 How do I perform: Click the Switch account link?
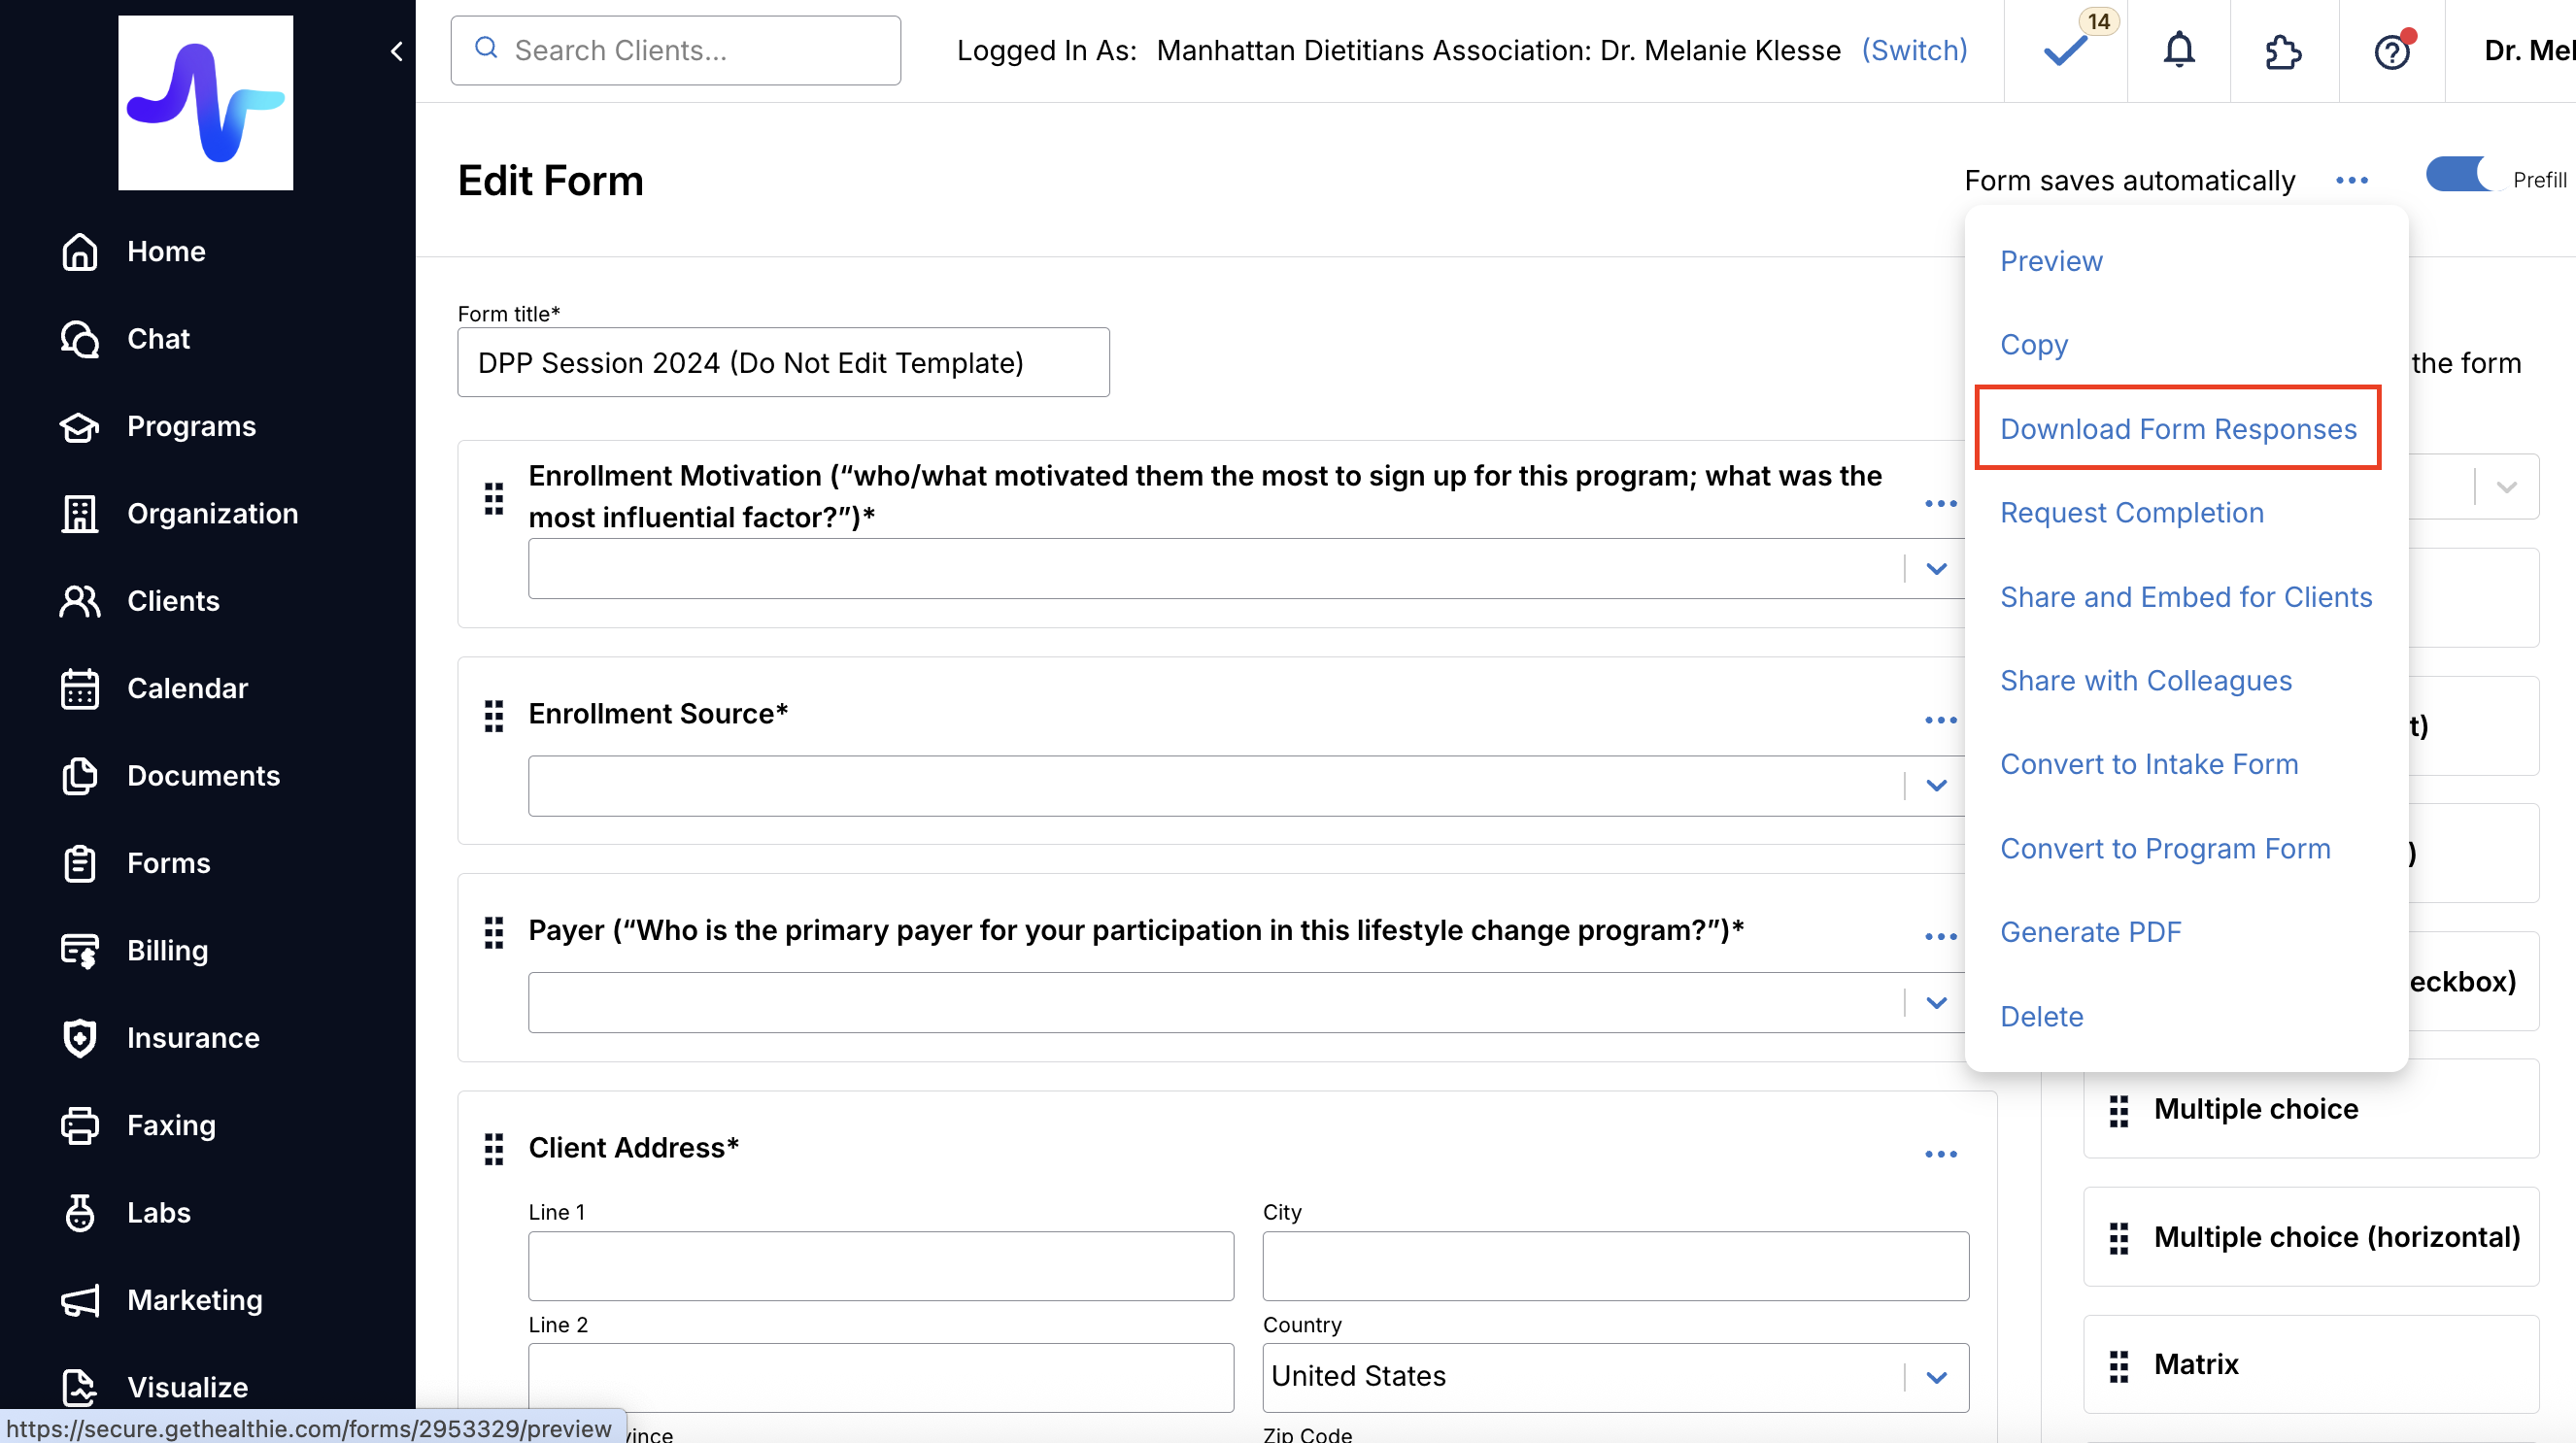(1914, 50)
